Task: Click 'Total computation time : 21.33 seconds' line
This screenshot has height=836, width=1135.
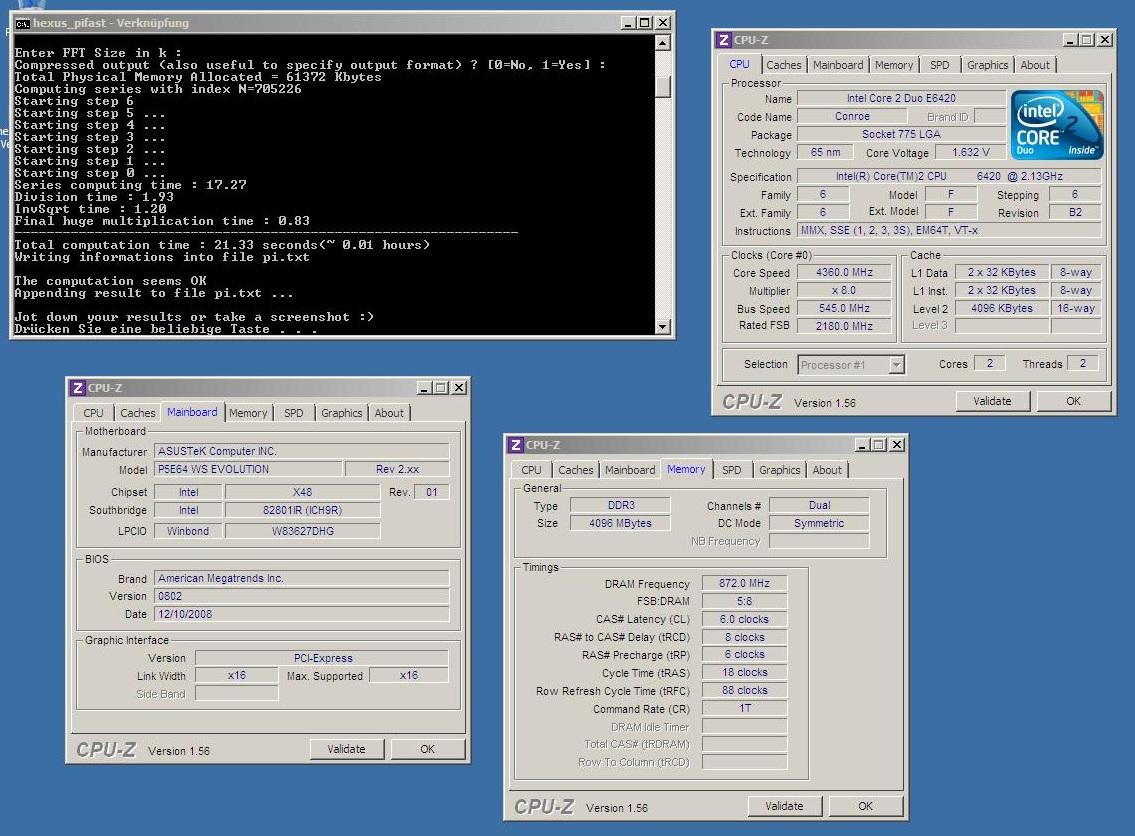Action: 222,245
